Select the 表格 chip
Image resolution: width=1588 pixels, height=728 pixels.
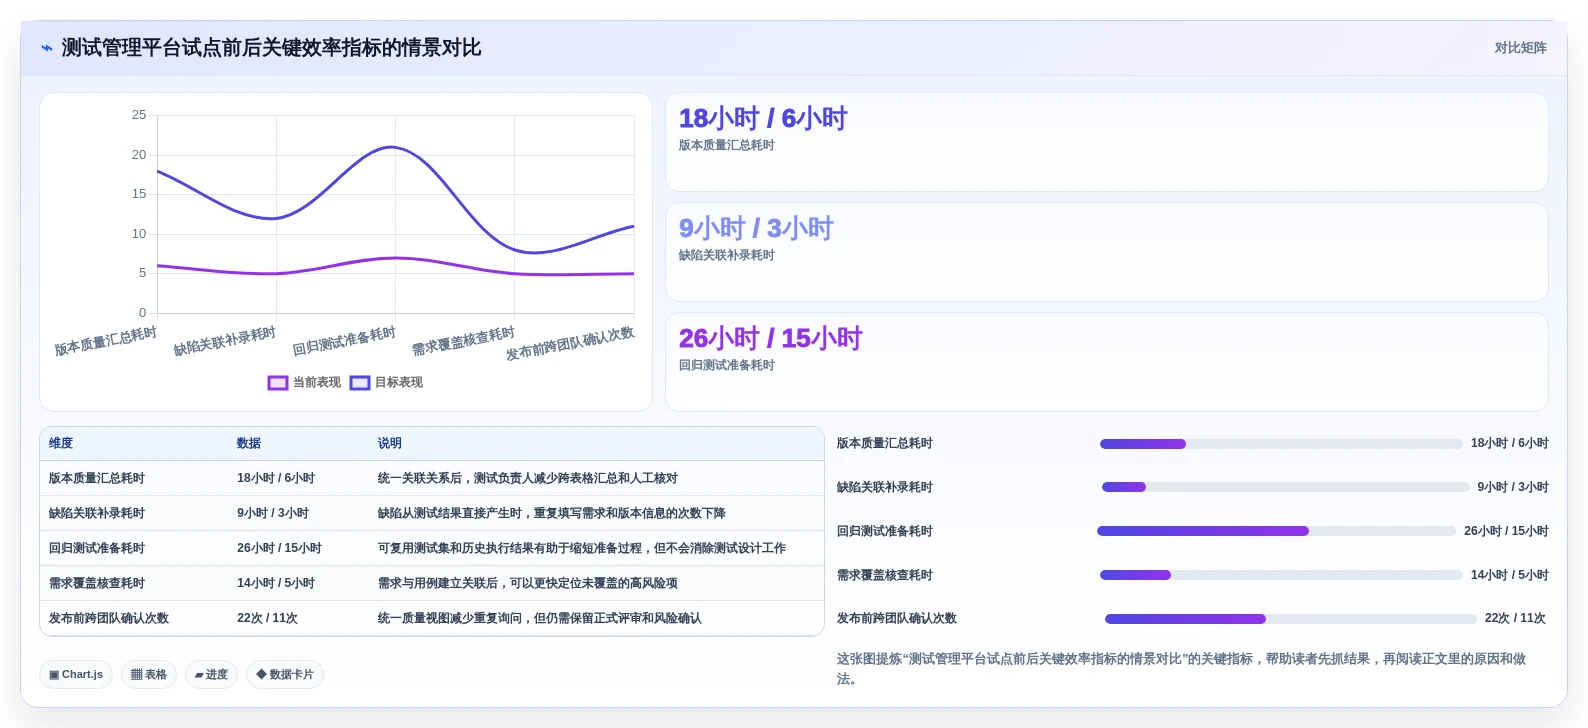click(x=149, y=675)
